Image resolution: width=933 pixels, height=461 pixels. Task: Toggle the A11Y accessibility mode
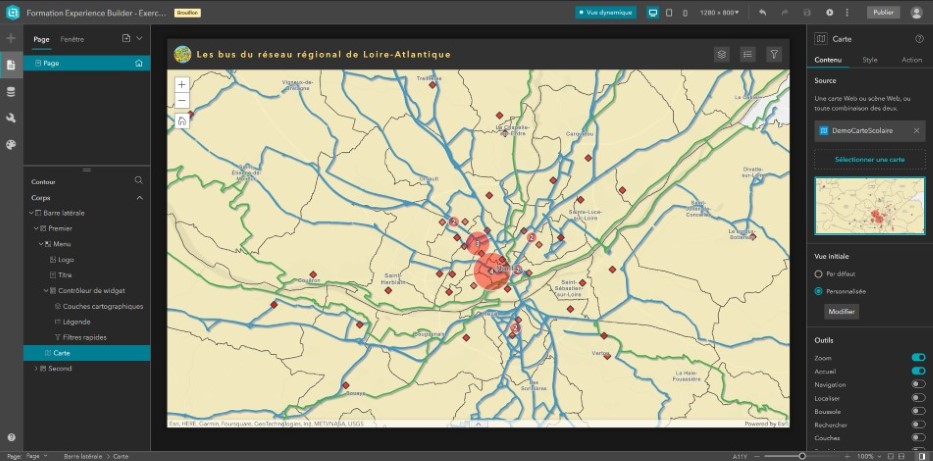pos(740,456)
